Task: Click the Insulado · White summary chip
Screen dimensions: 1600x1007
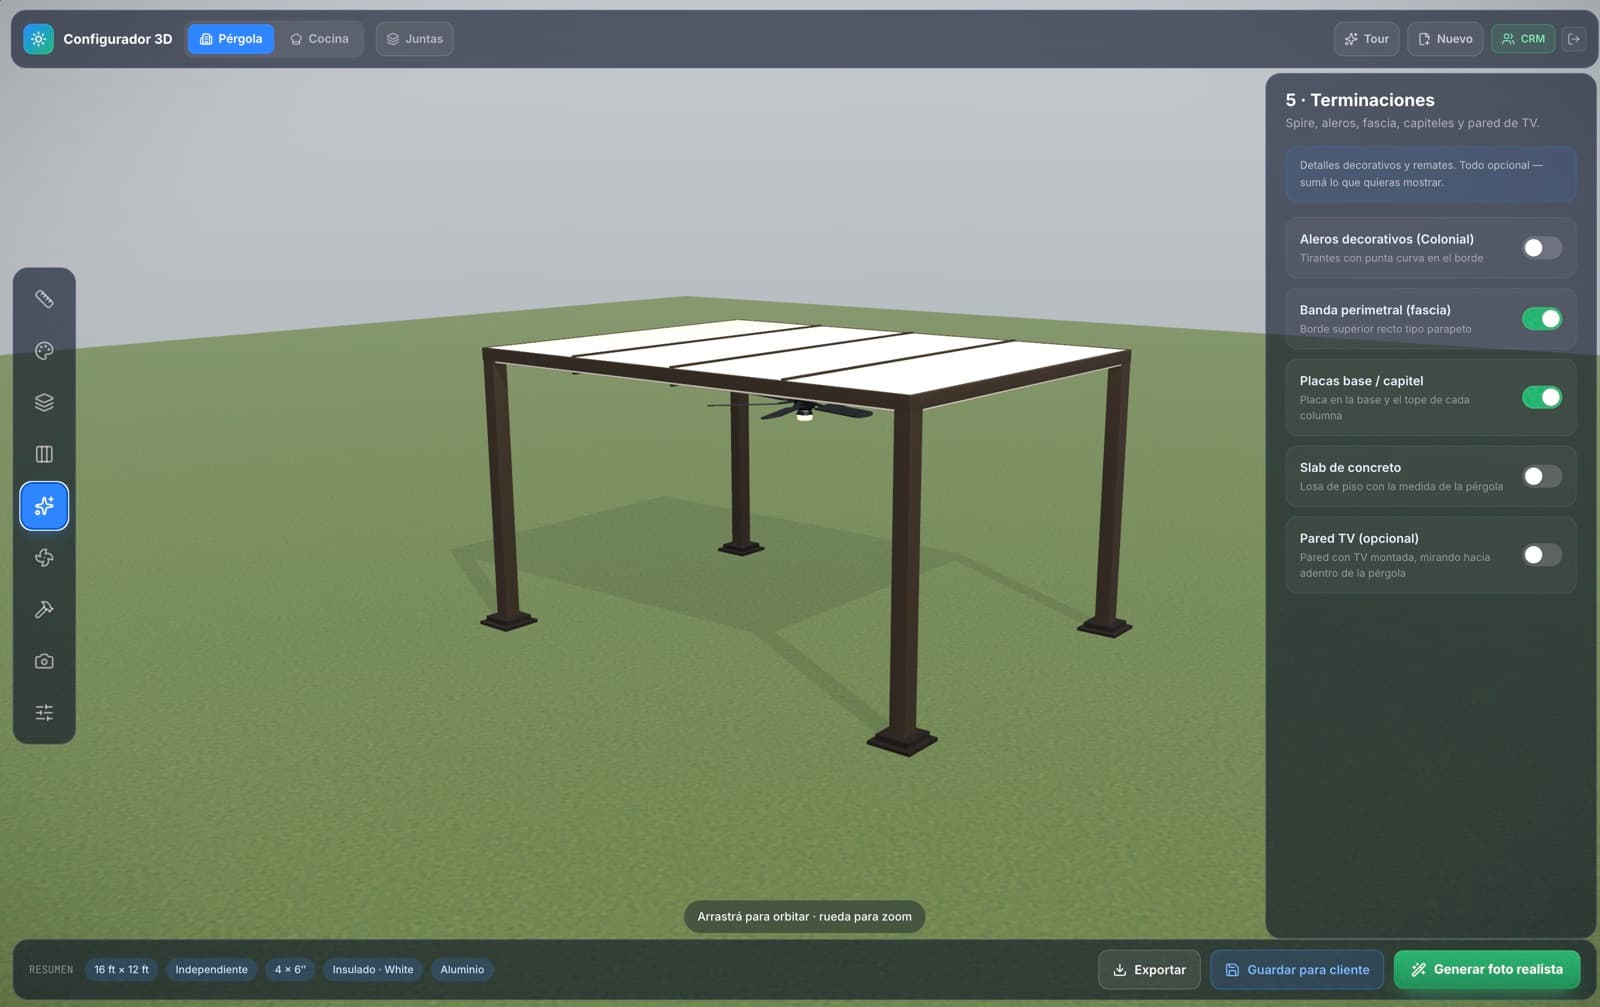Action: (373, 970)
